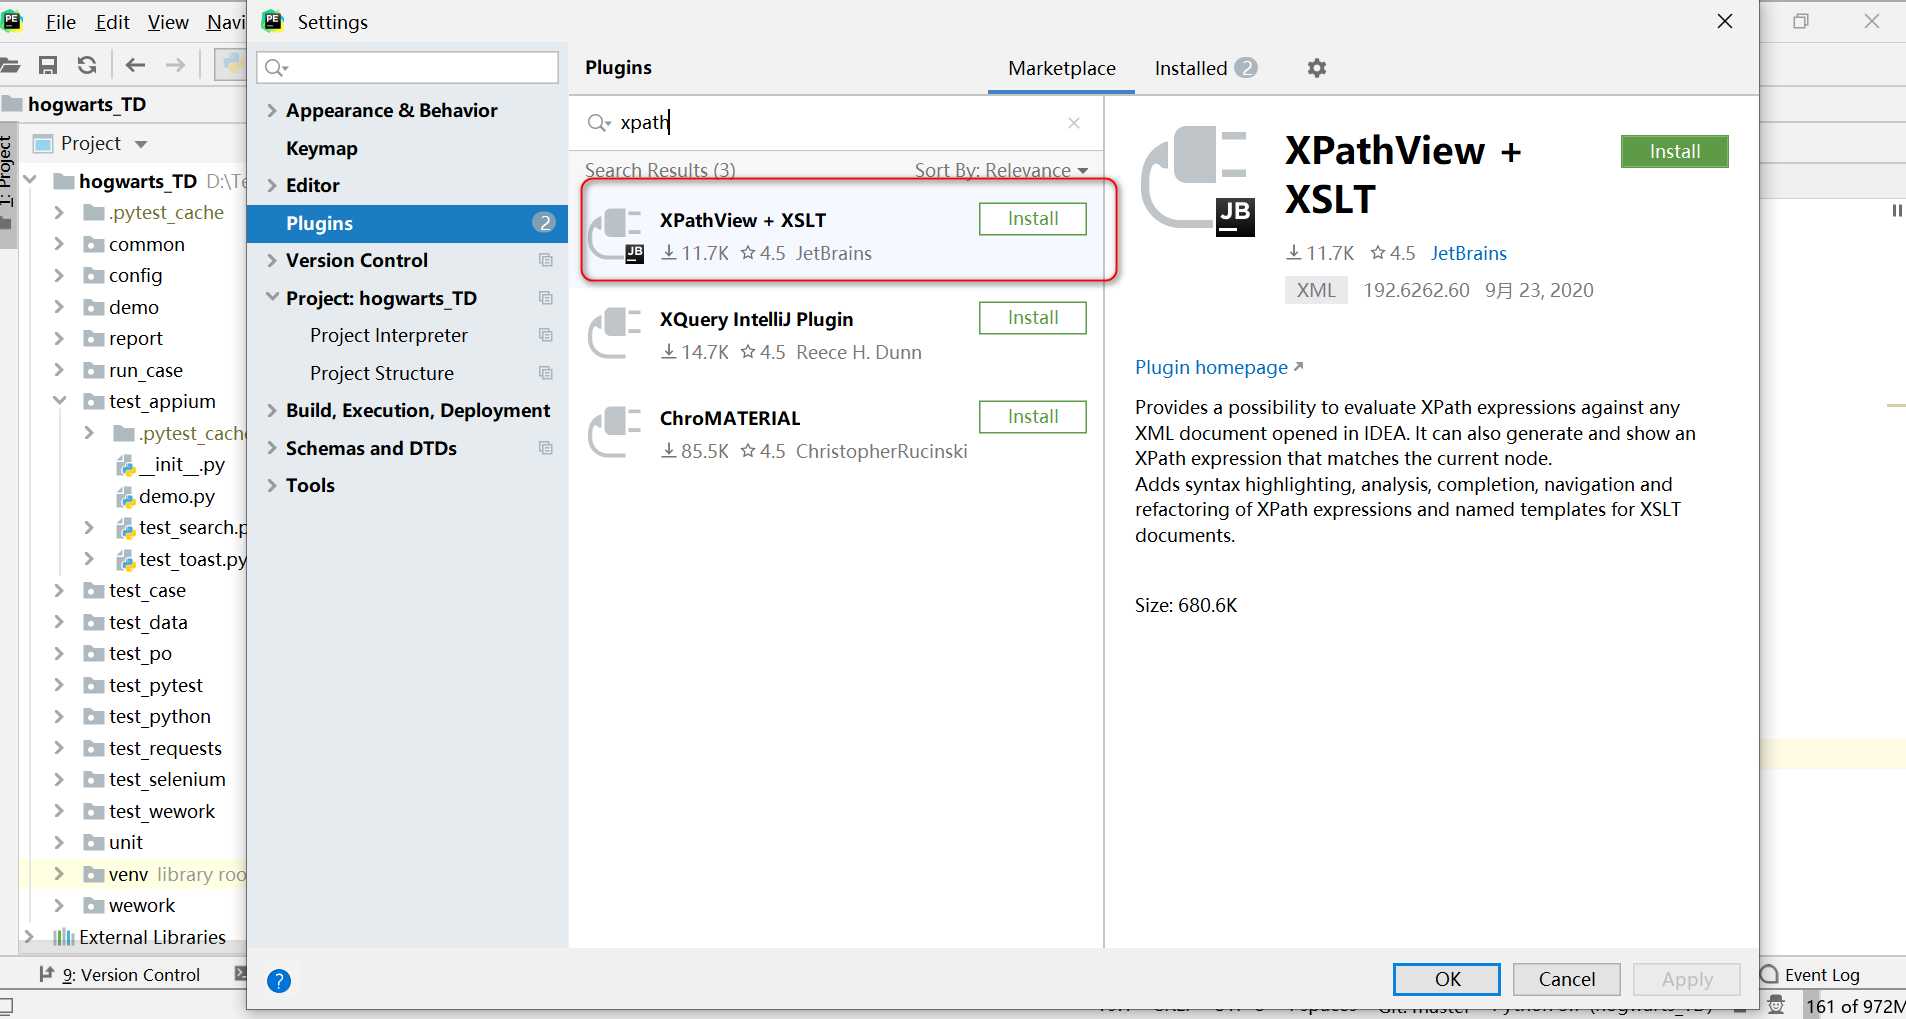
Task: Expand the test_search.py node
Action: (89, 528)
